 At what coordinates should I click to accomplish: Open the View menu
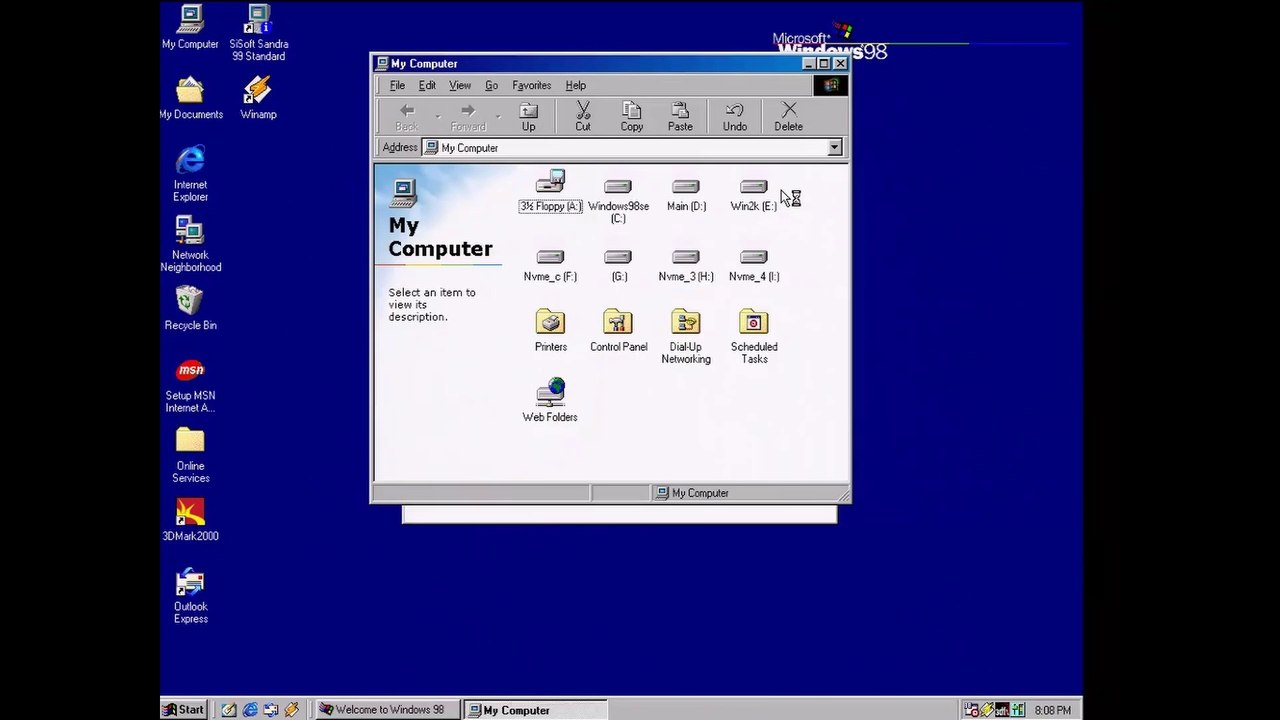(460, 85)
